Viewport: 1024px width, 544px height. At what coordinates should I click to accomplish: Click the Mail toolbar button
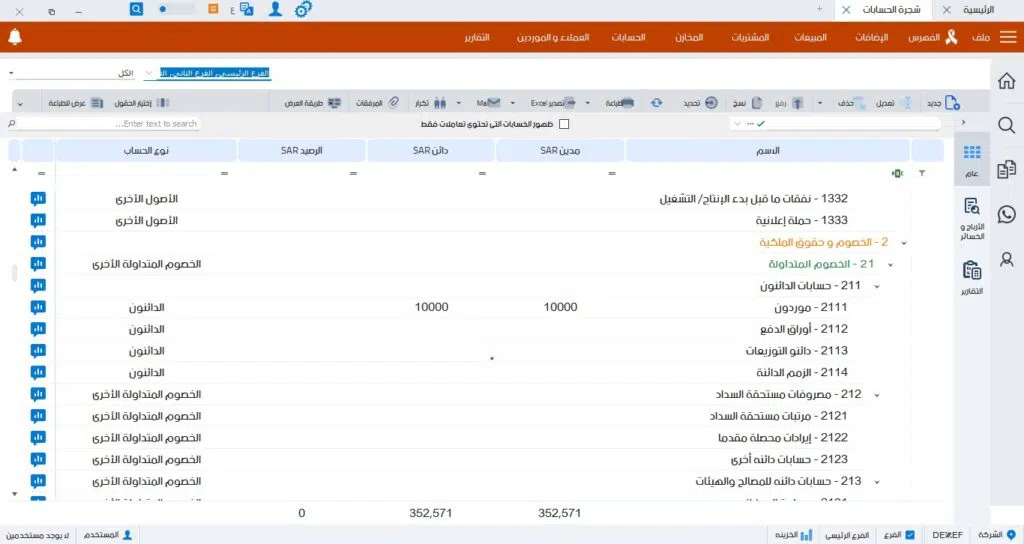click(x=488, y=103)
